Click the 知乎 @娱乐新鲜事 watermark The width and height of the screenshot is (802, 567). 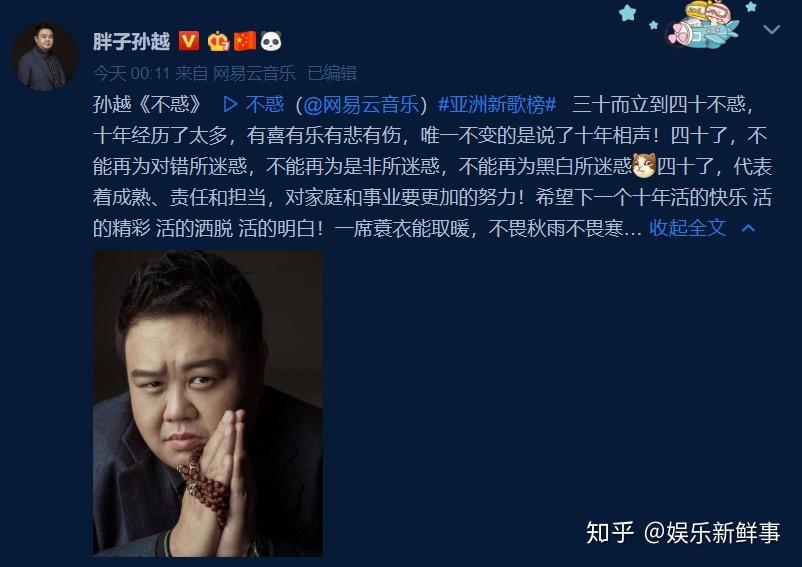point(683,532)
